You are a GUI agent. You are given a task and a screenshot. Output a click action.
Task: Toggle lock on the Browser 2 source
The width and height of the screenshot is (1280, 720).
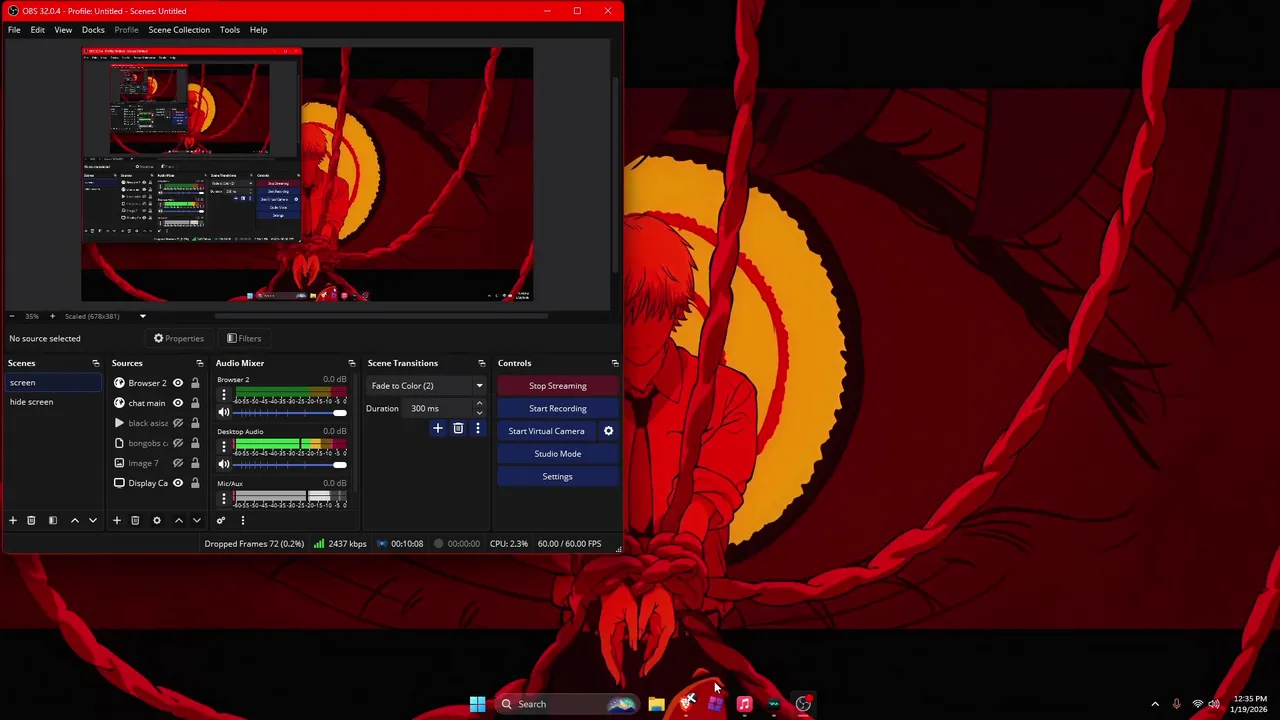point(195,383)
